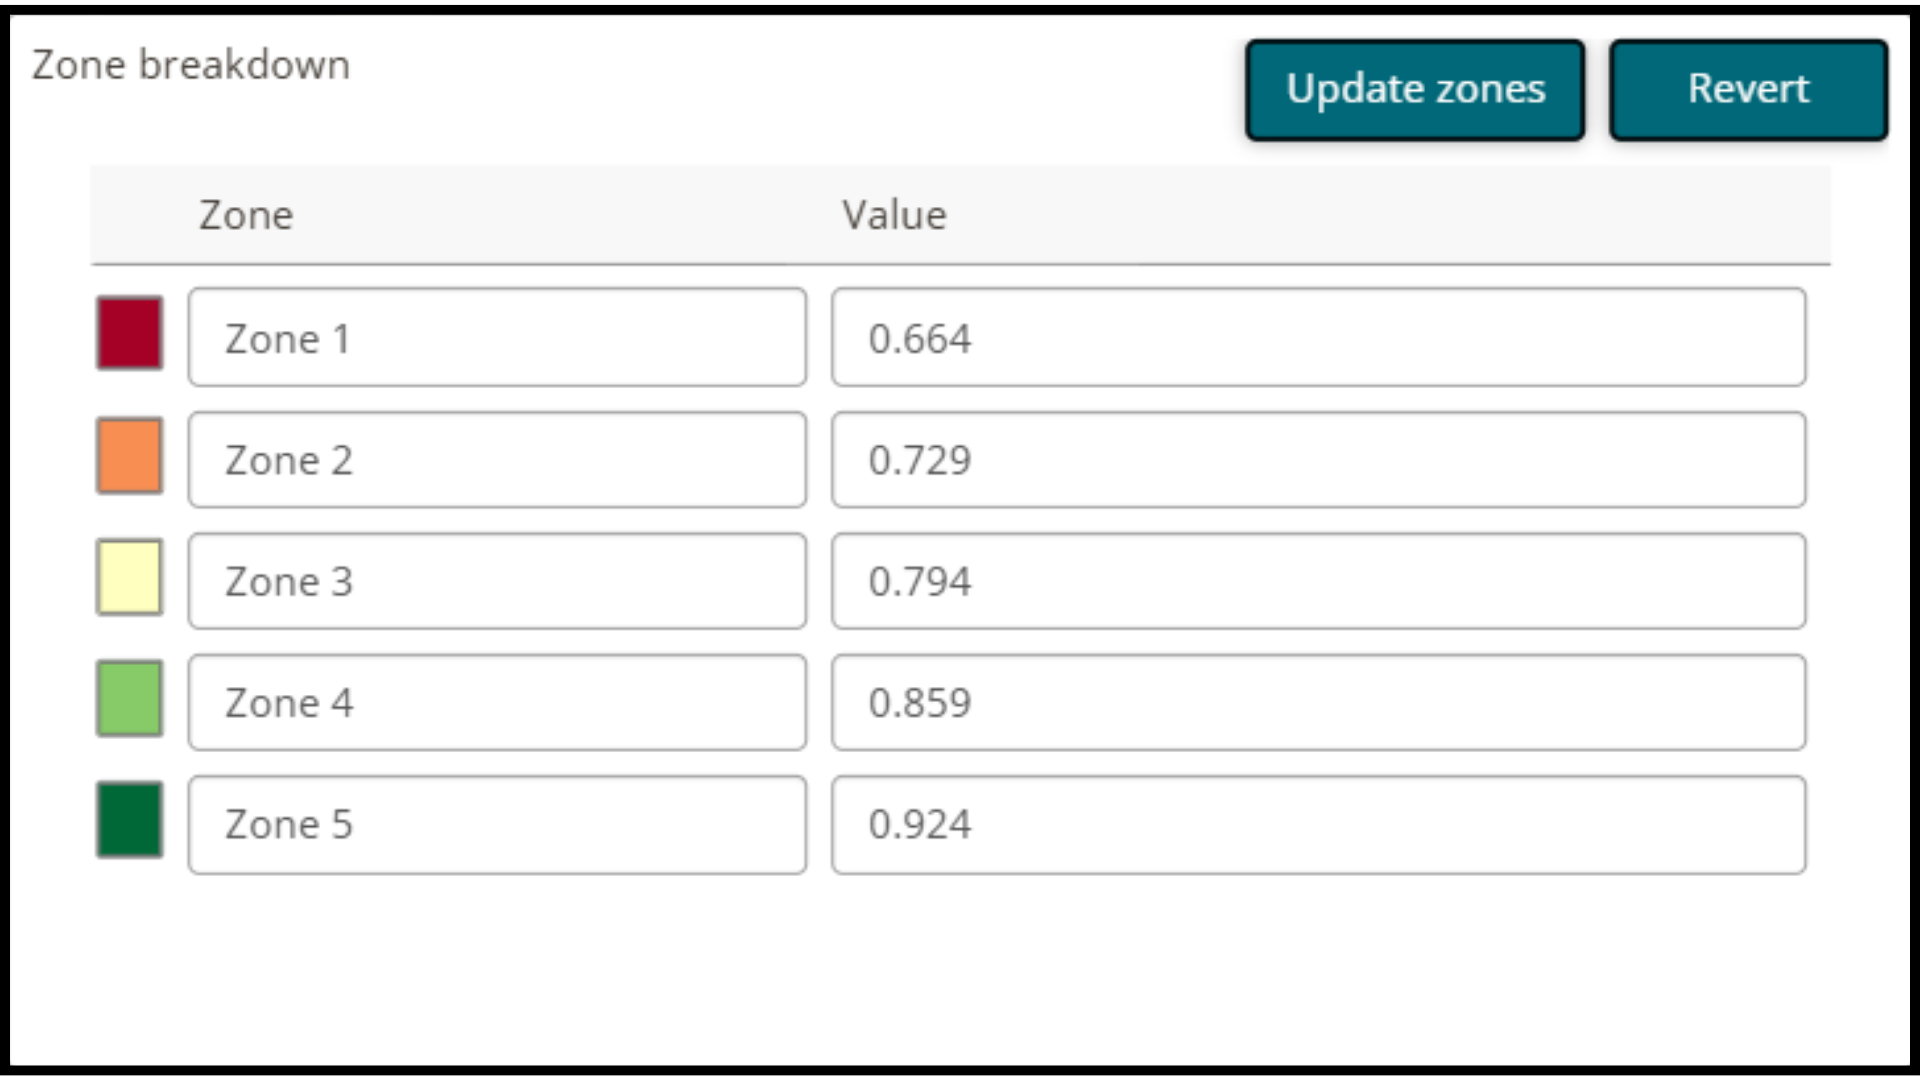This screenshot has width=1920, height=1080.
Task: Select the pale yellow Zone 3 swatch
Action: [130, 577]
